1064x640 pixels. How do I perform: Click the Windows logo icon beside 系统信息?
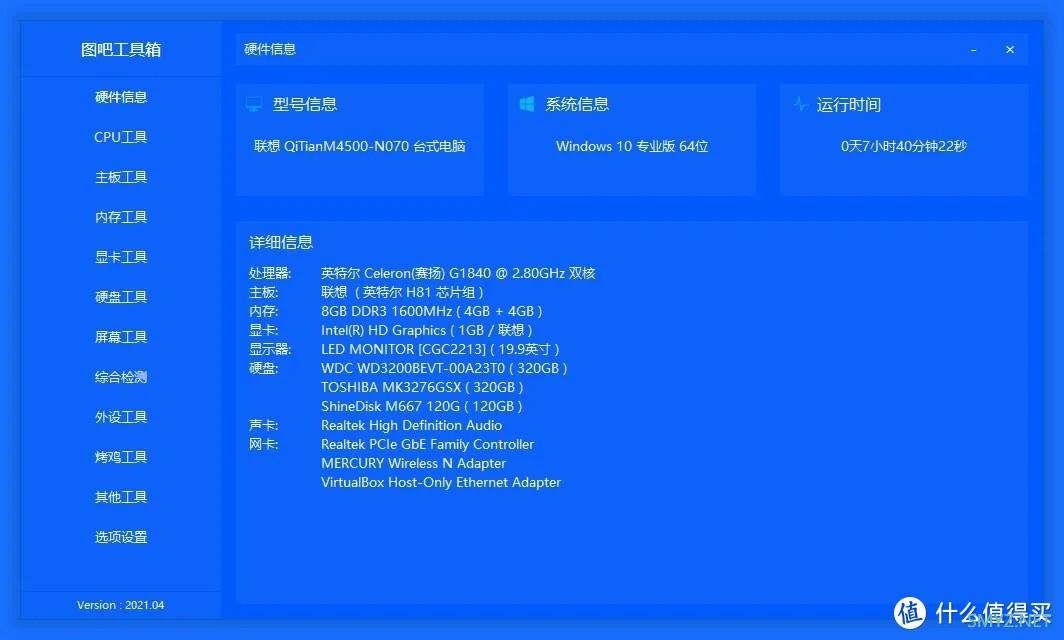tap(527, 104)
